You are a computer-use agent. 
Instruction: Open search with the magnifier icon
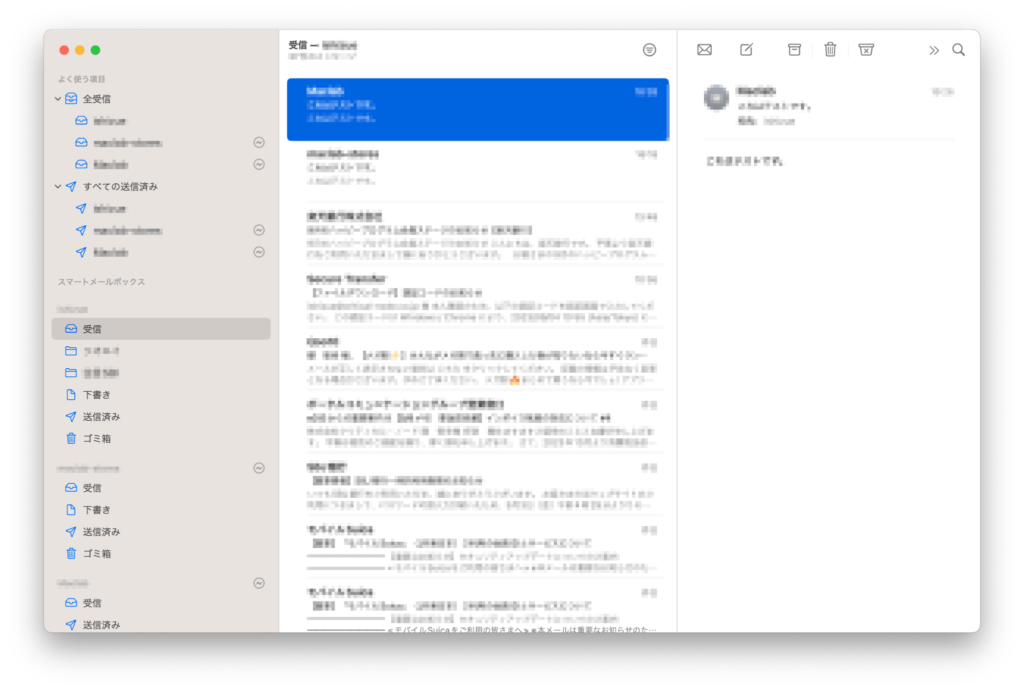[x=958, y=50]
